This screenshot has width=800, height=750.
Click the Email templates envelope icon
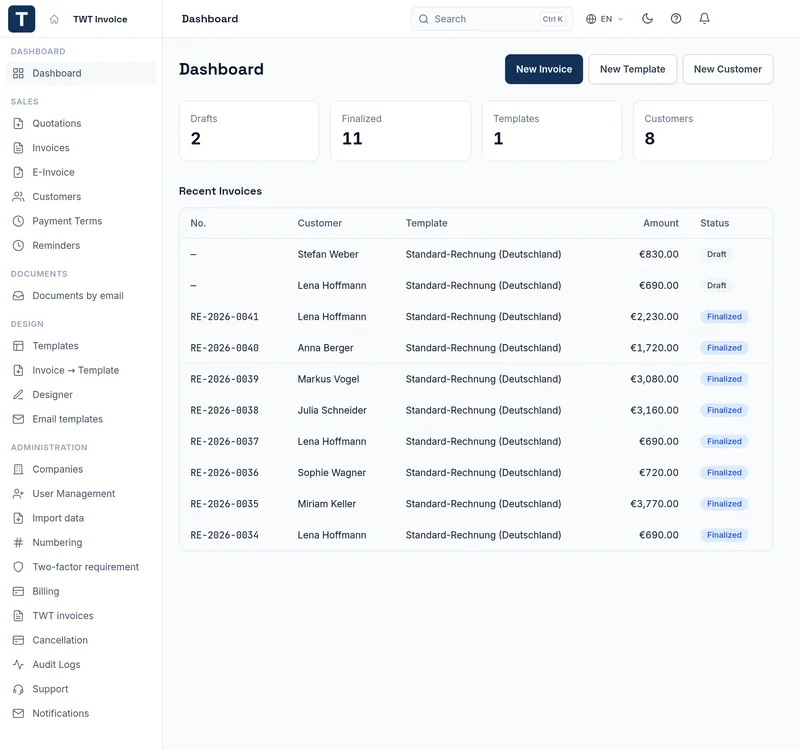[x=18, y=419]
